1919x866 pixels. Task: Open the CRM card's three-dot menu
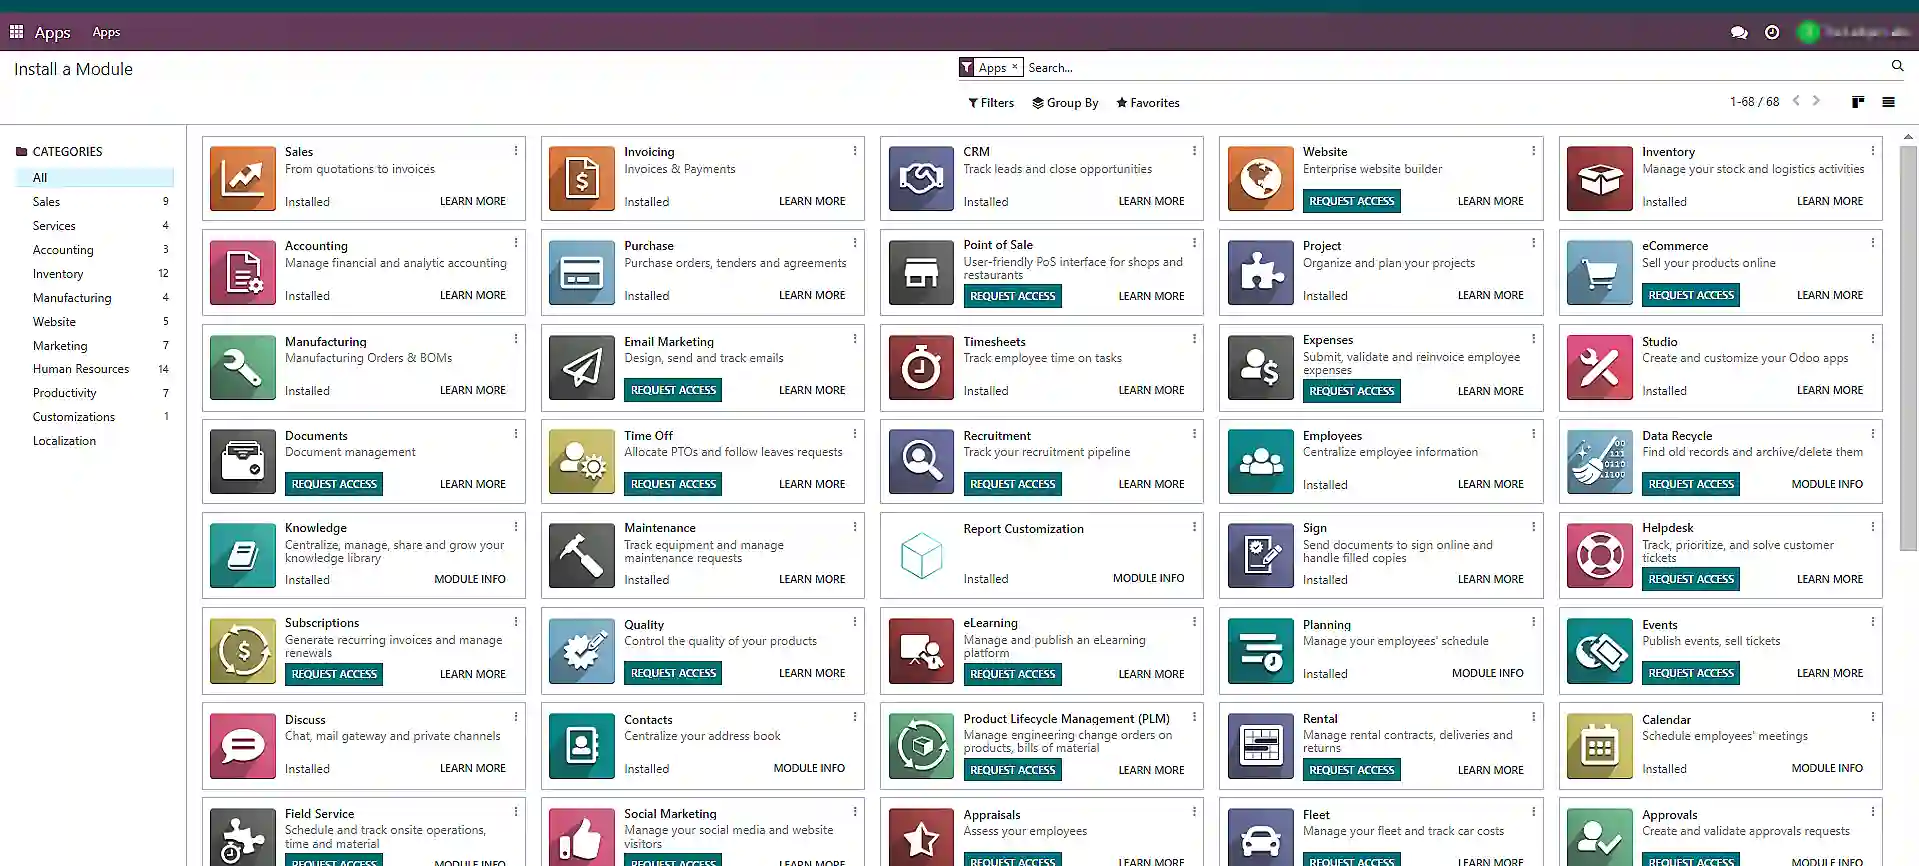click(x=1194, y=151)
